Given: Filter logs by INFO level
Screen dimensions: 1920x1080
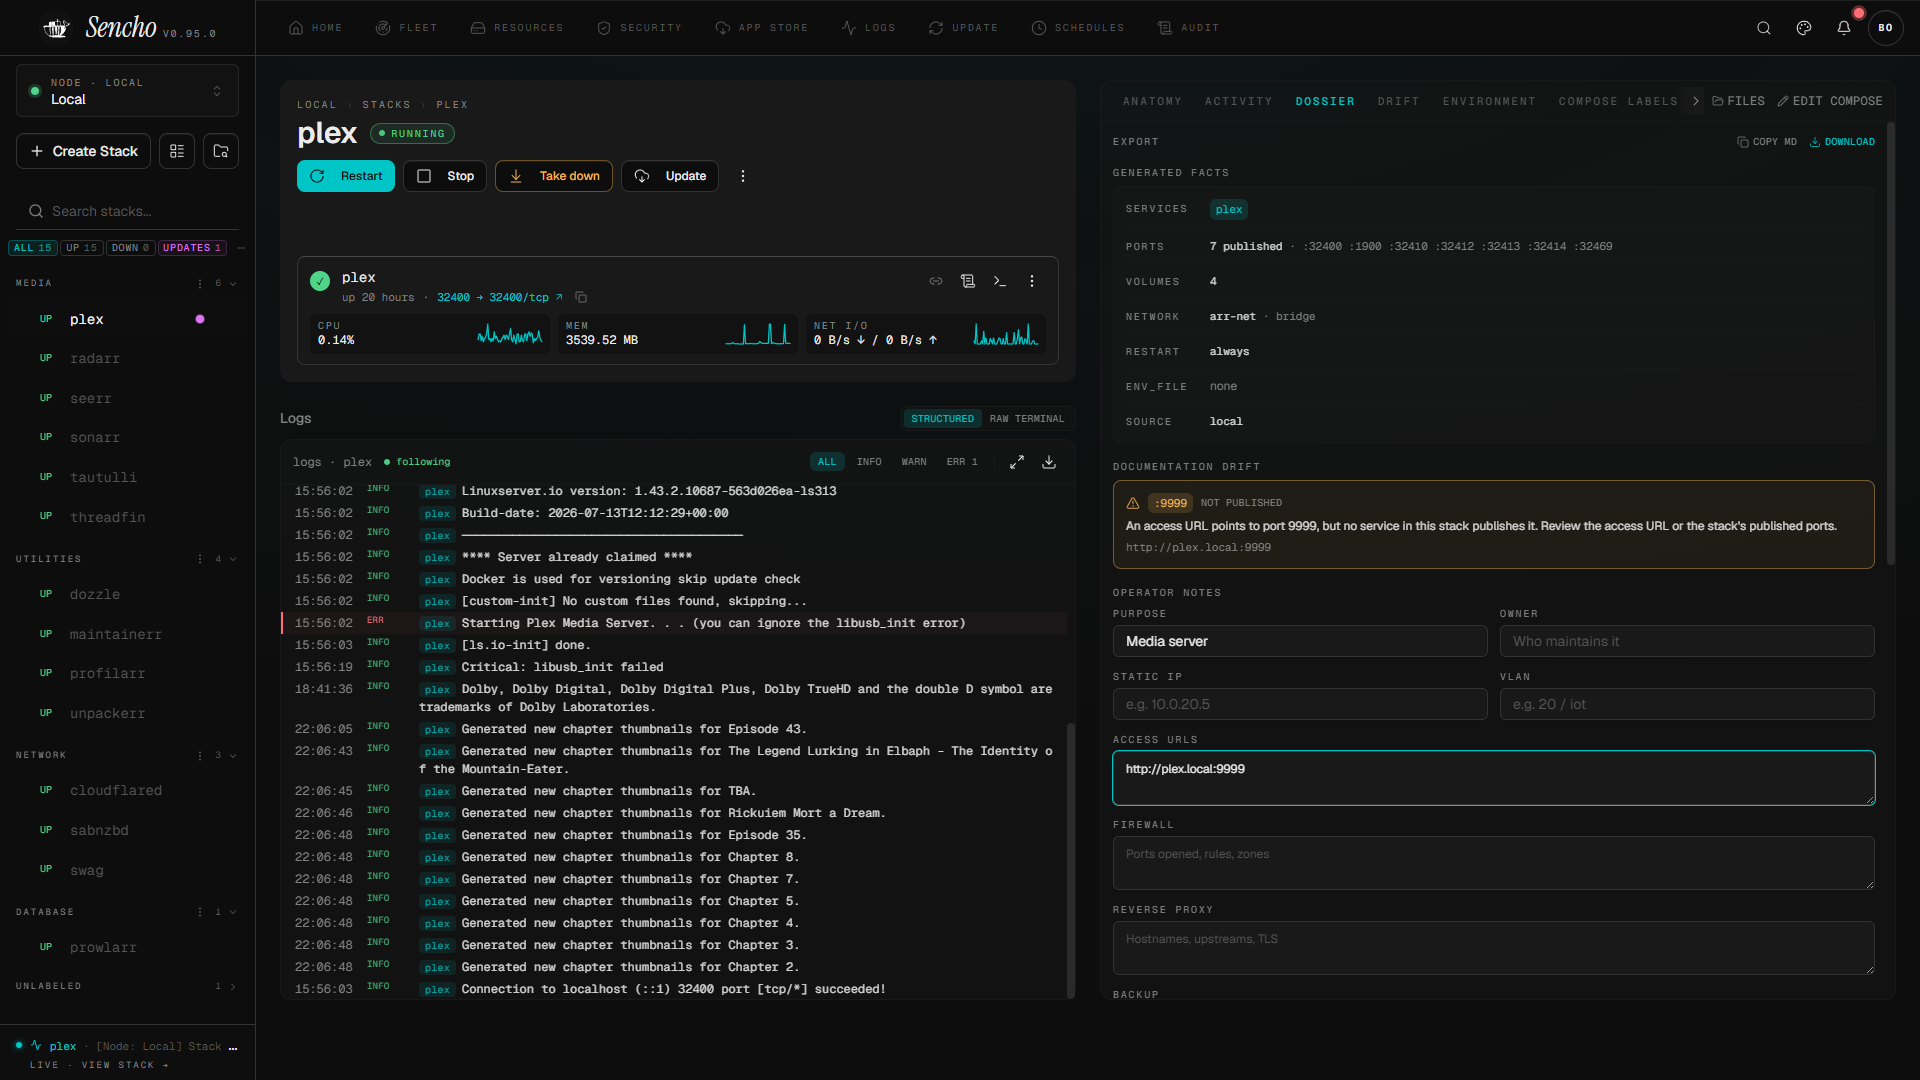Looking at the screenshot, I should coord(869,462).
